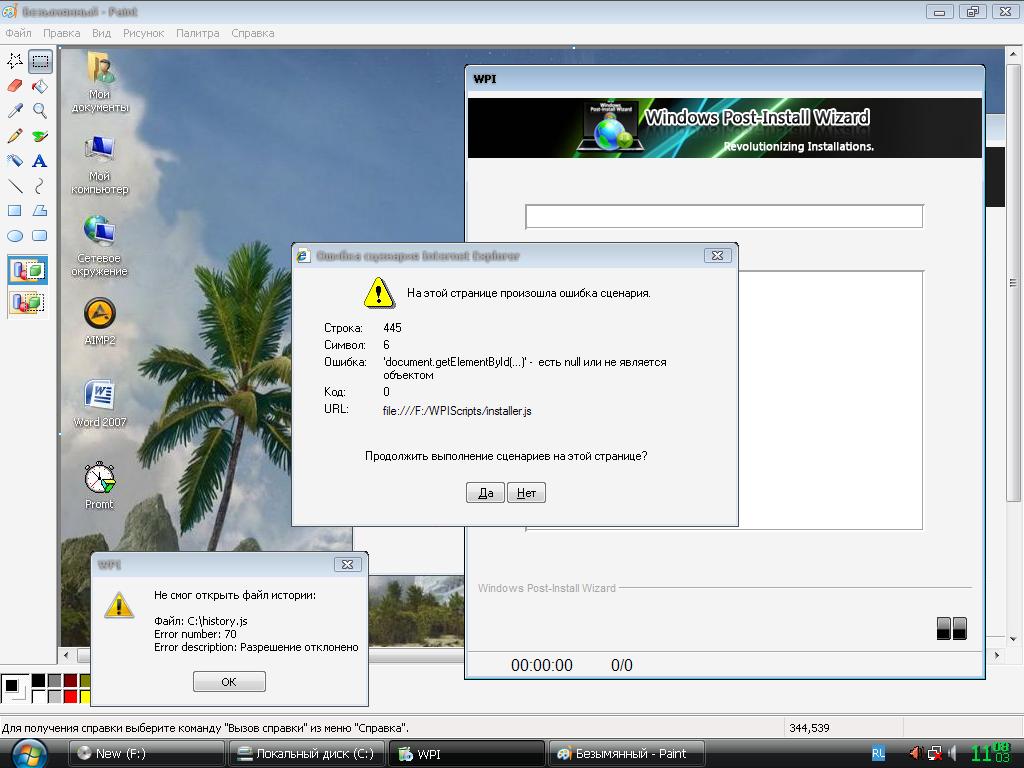The image size is (1024, 768).
Task: Select the Free-form select tool in Paint
Action: point(14,61)
